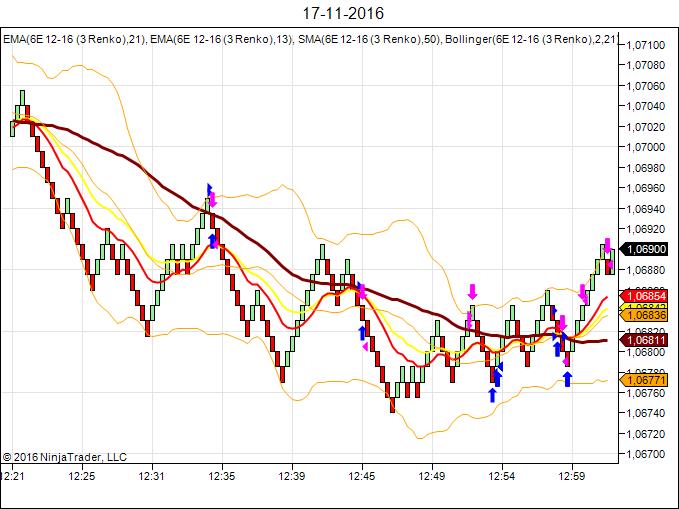The width and height of the screenshot is (679, 509).
Task: Click the black 1,06900 current price marker
Action: (644, 249)
